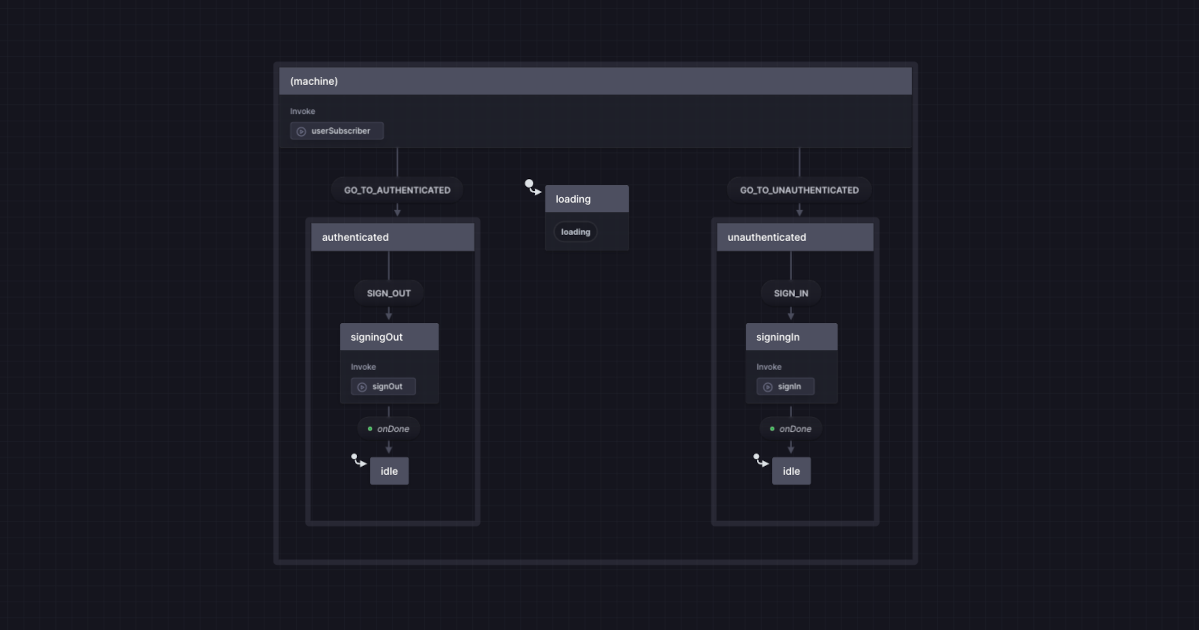Click the idle state inside authenticated
This screenshot has height=630, width=1200.
[x=389, y=471]
